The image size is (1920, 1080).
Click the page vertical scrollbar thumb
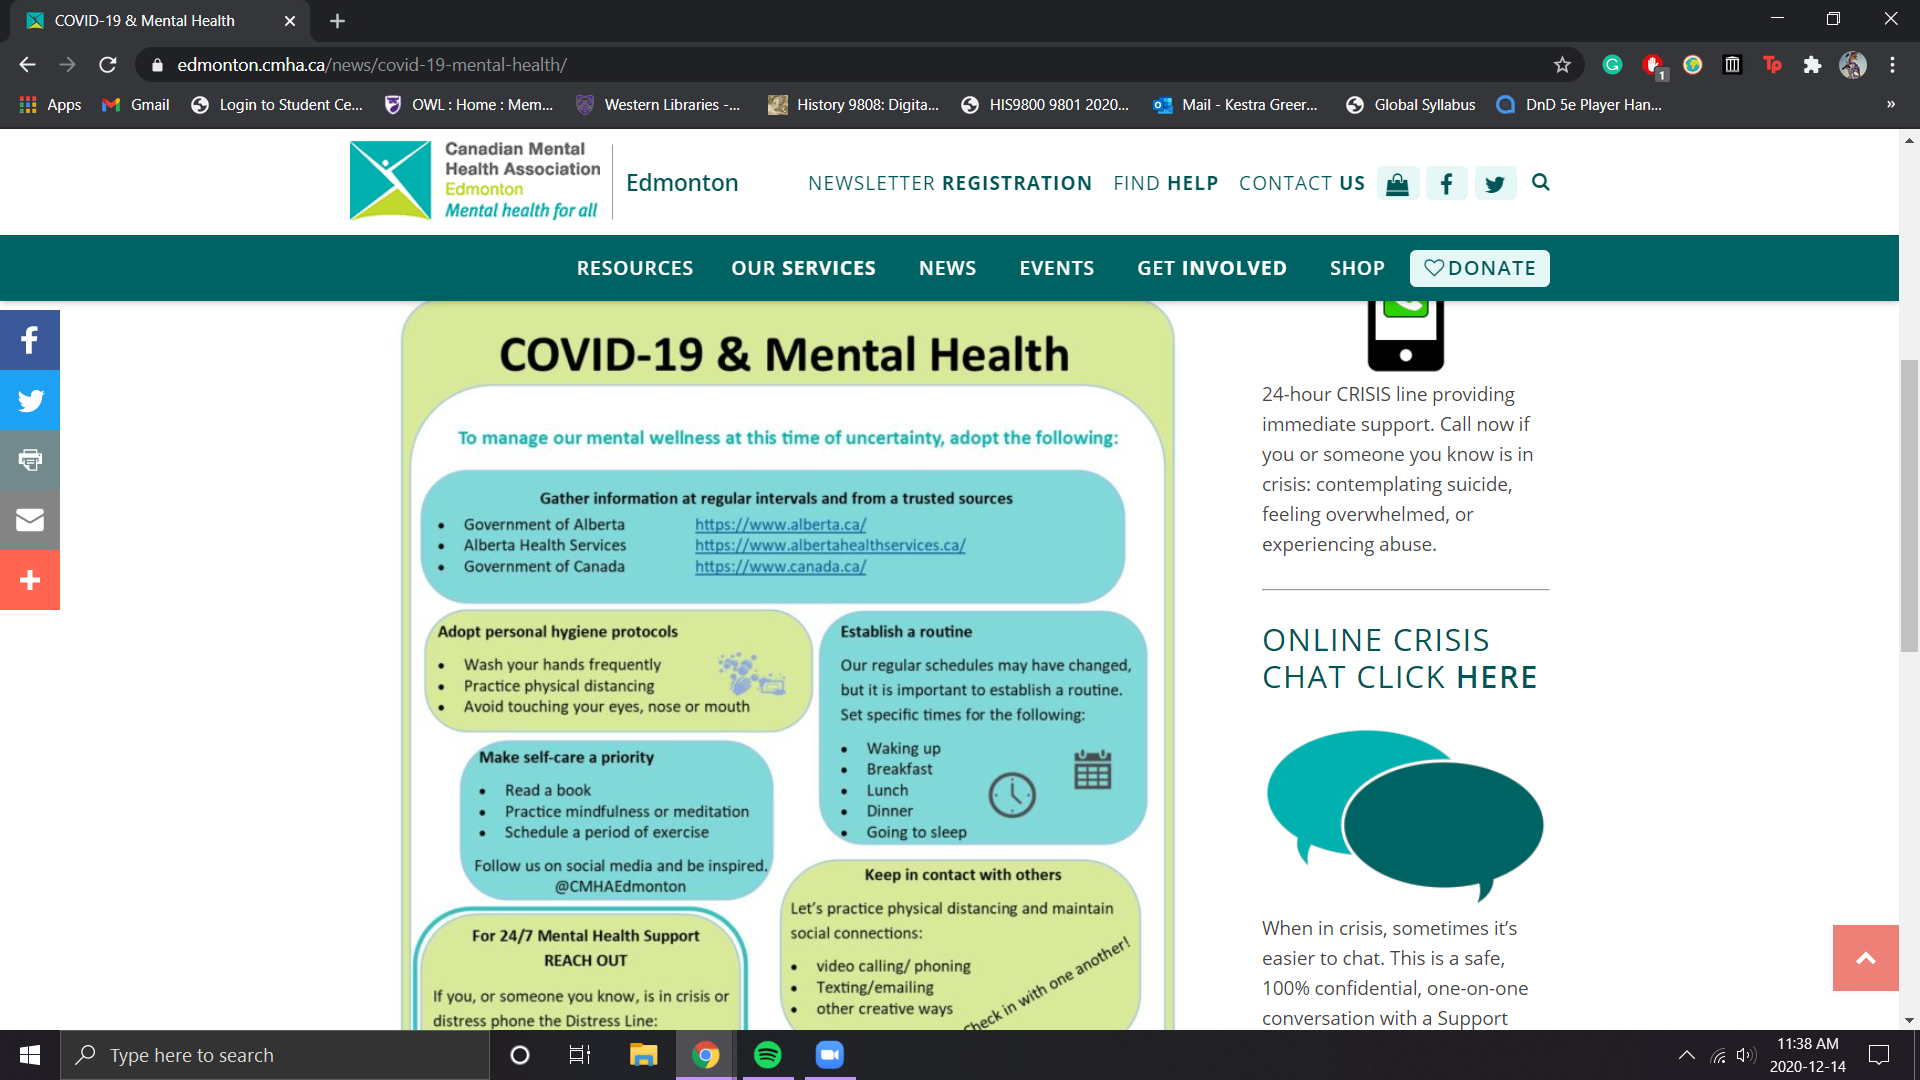pyautogui.click(x=1909, y=505)
